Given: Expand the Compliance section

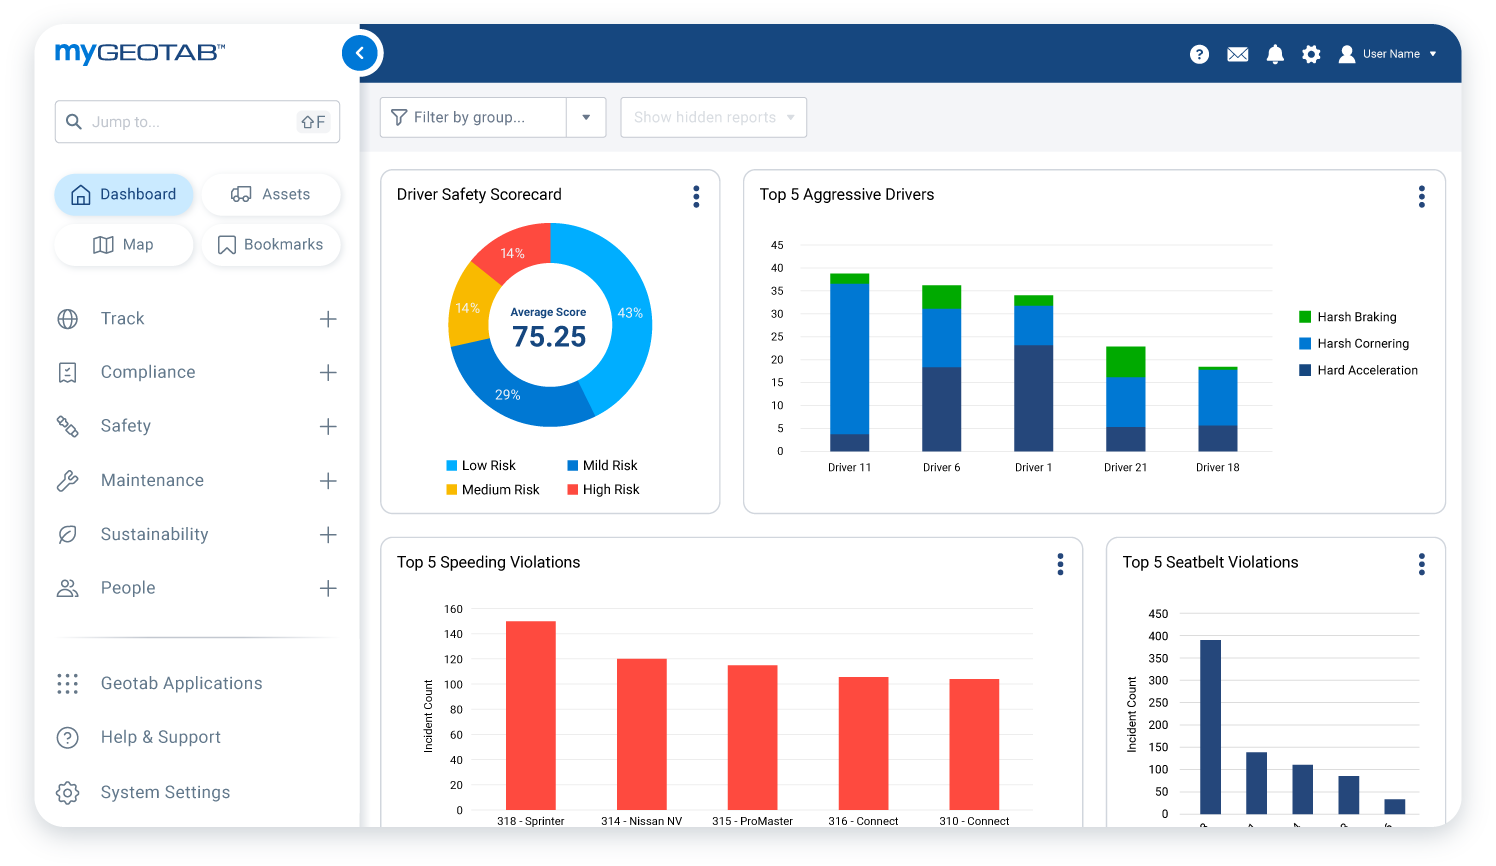Looking at the screenshot, I should 148,372.
